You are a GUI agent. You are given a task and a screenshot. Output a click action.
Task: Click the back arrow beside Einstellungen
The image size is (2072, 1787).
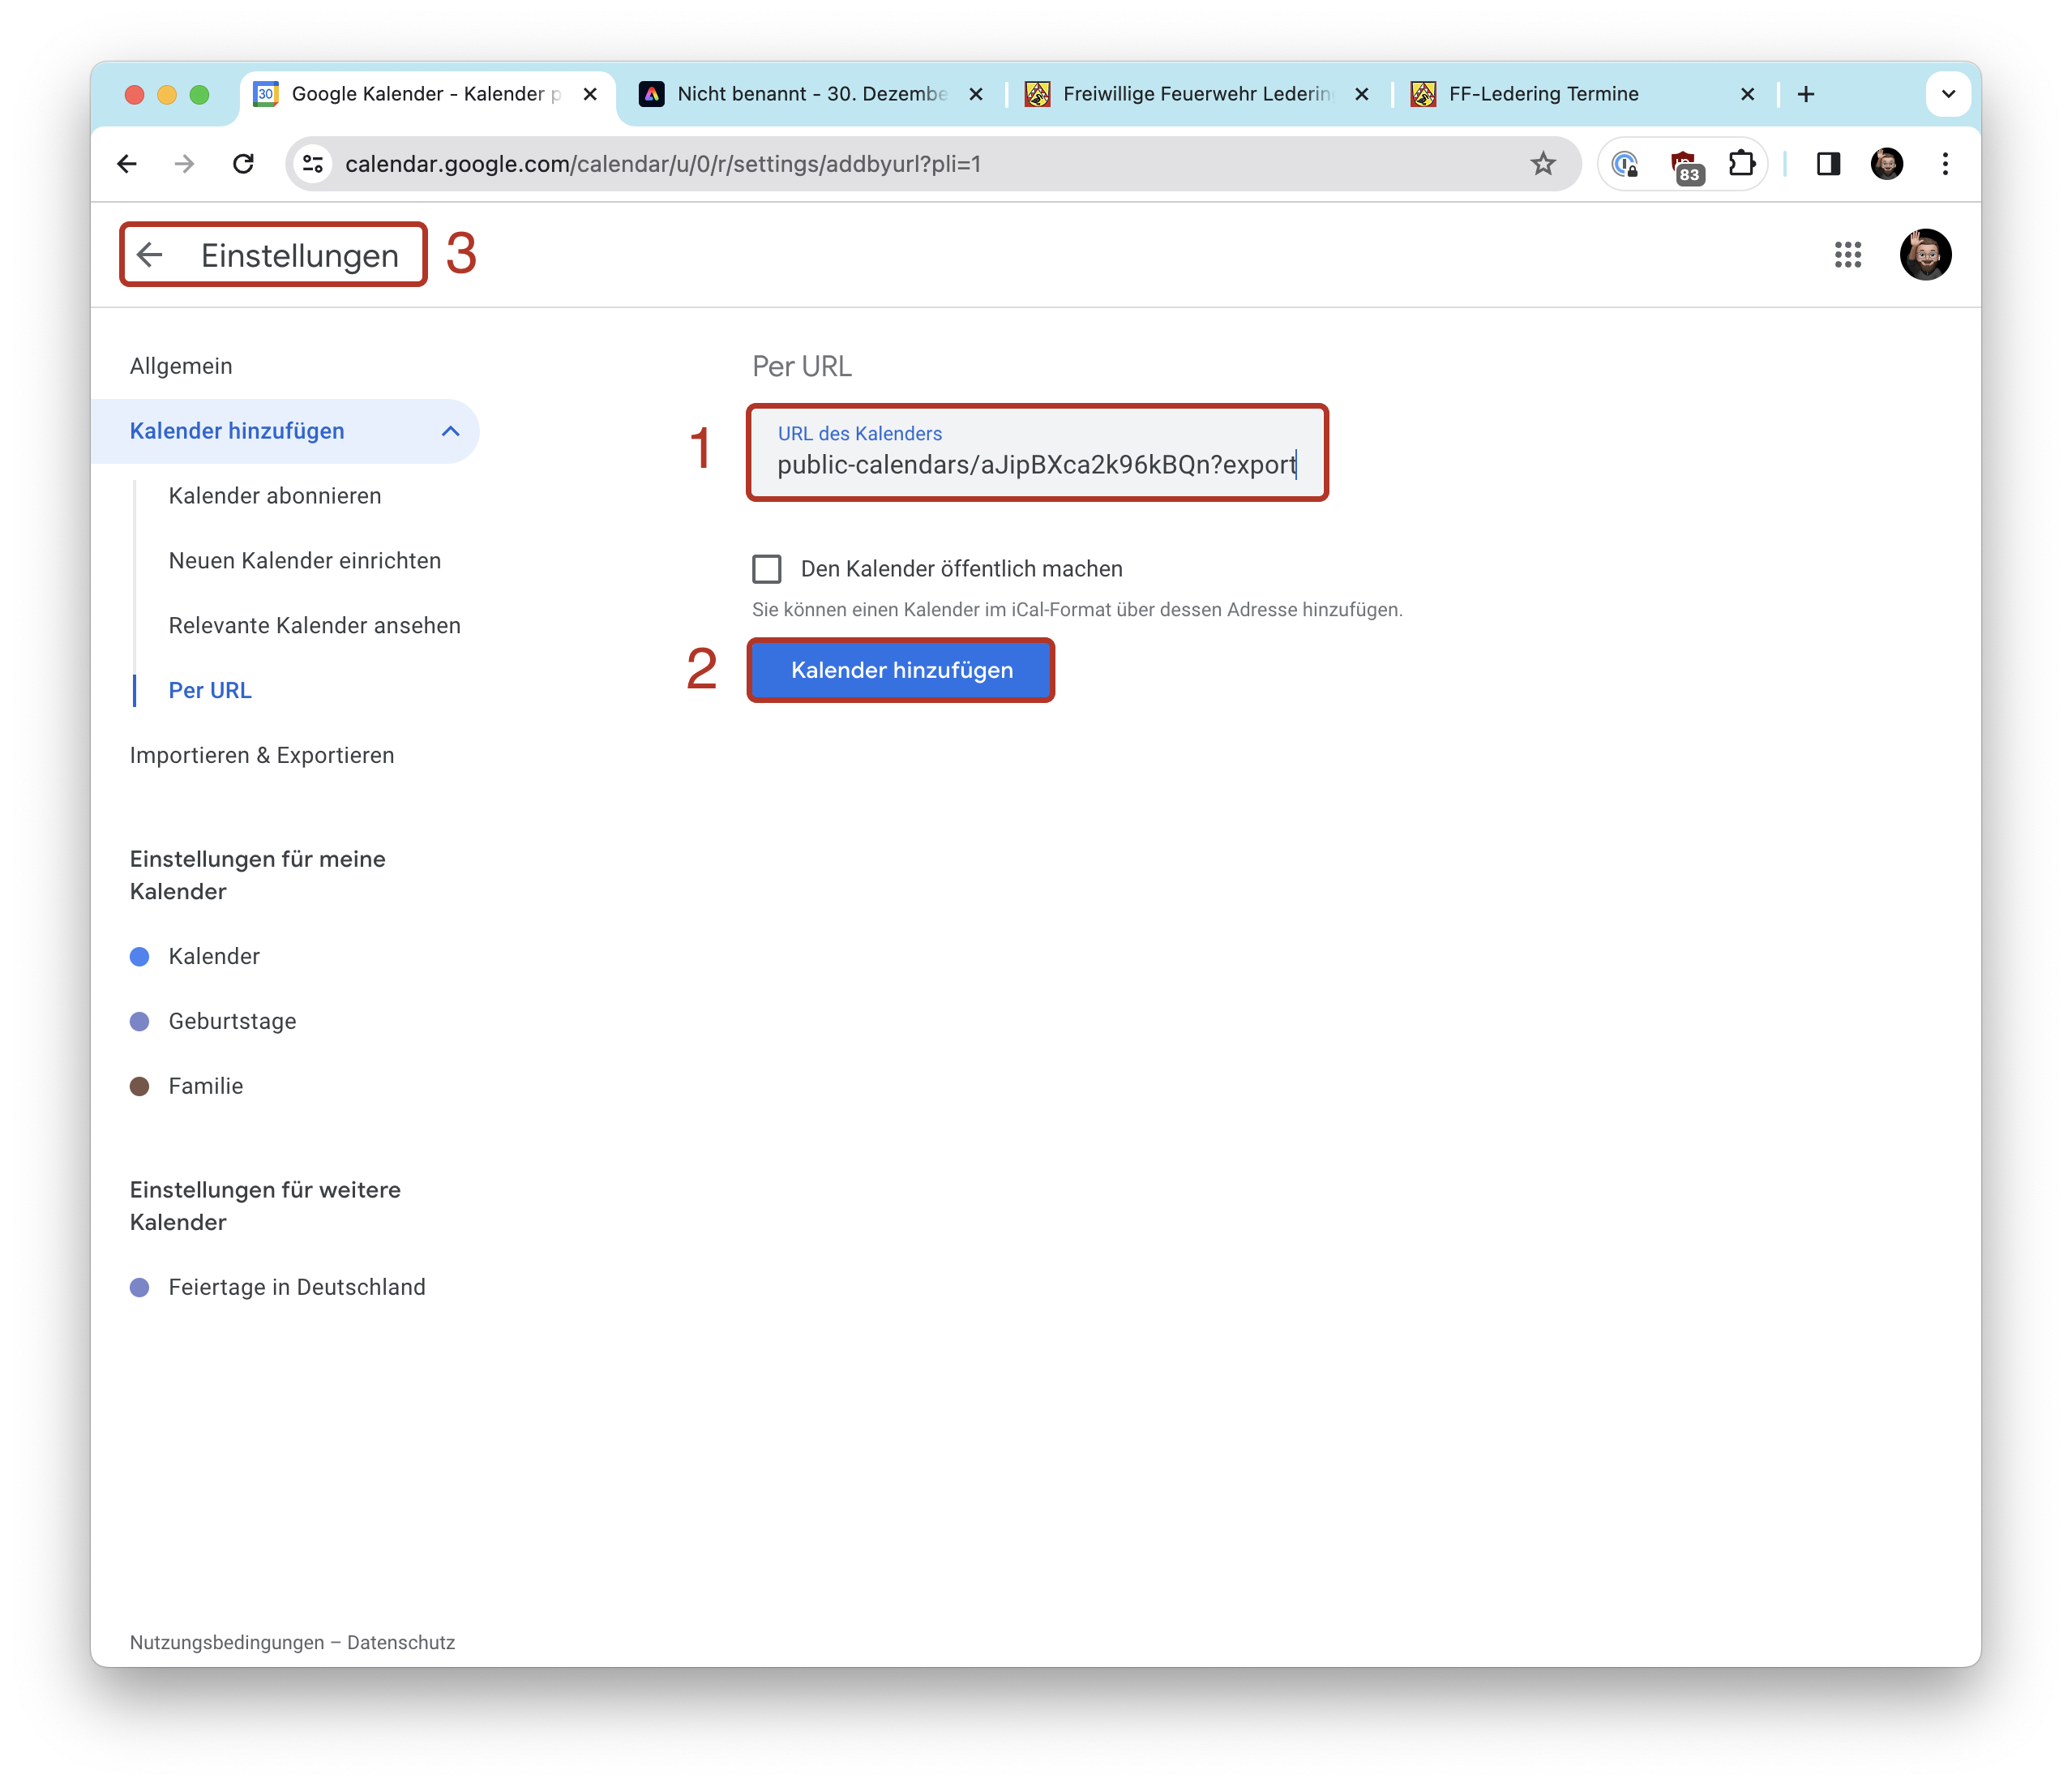tap(150, 255)
